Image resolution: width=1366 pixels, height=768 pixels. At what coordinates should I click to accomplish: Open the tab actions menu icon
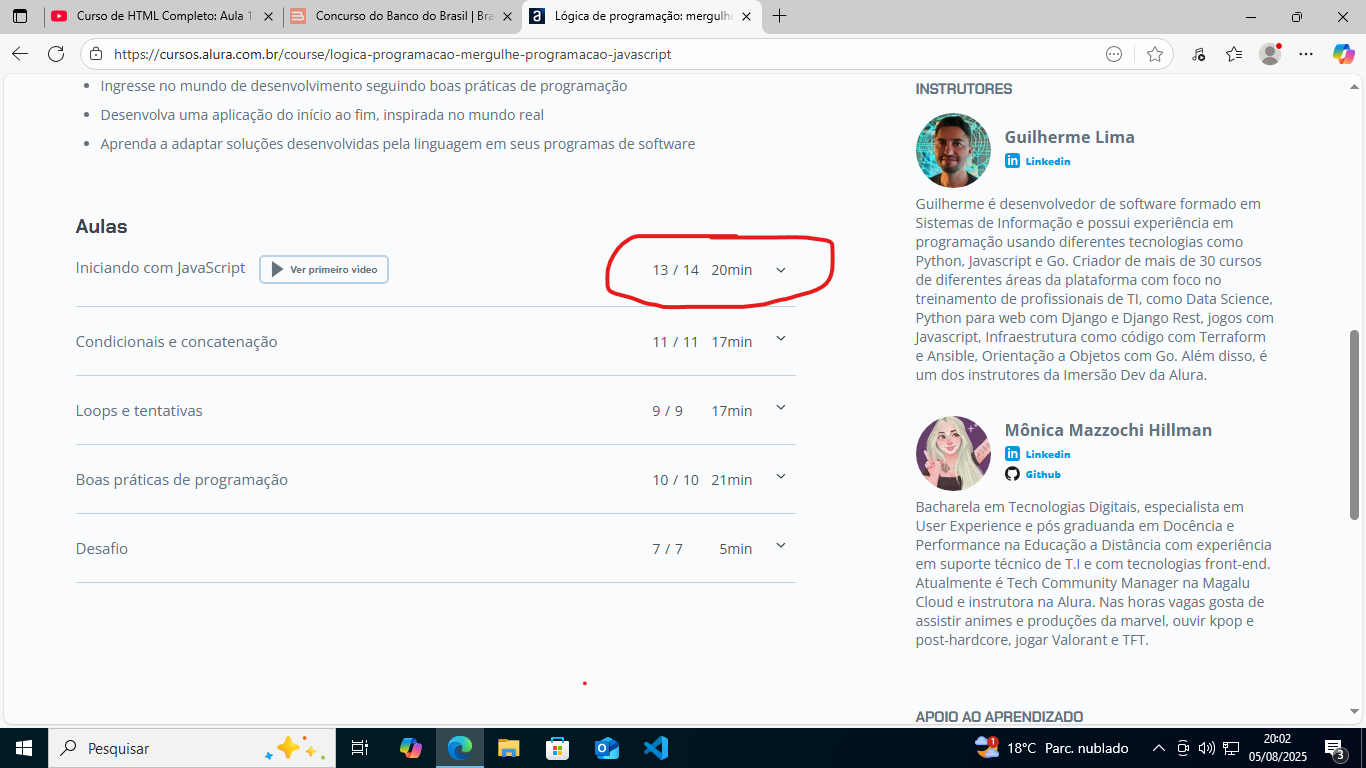[x=20, y=16]
